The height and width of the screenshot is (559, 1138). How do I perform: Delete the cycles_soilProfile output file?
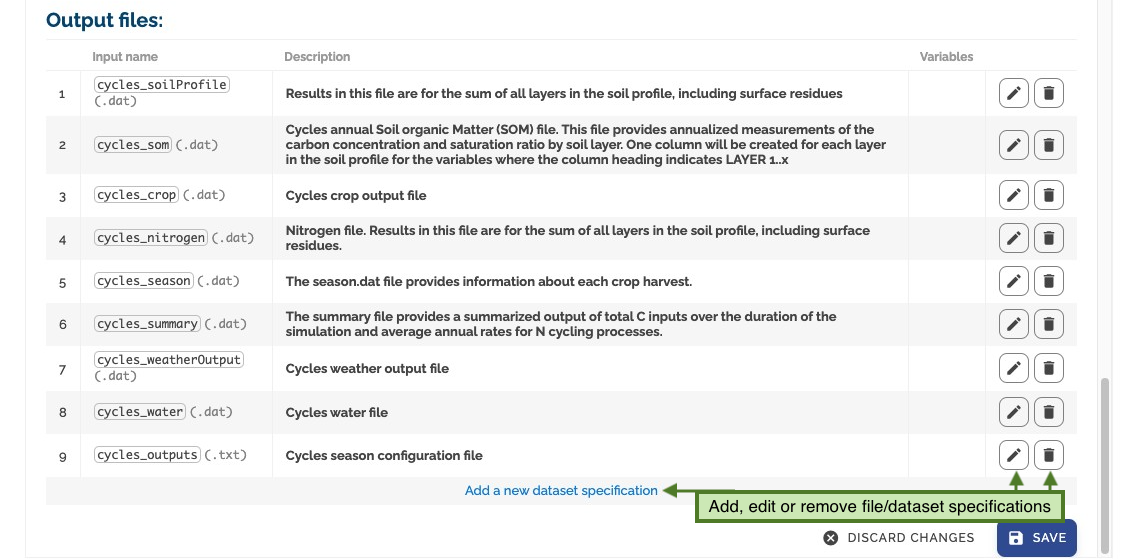pyautogui.click(x=1049, y=93)
